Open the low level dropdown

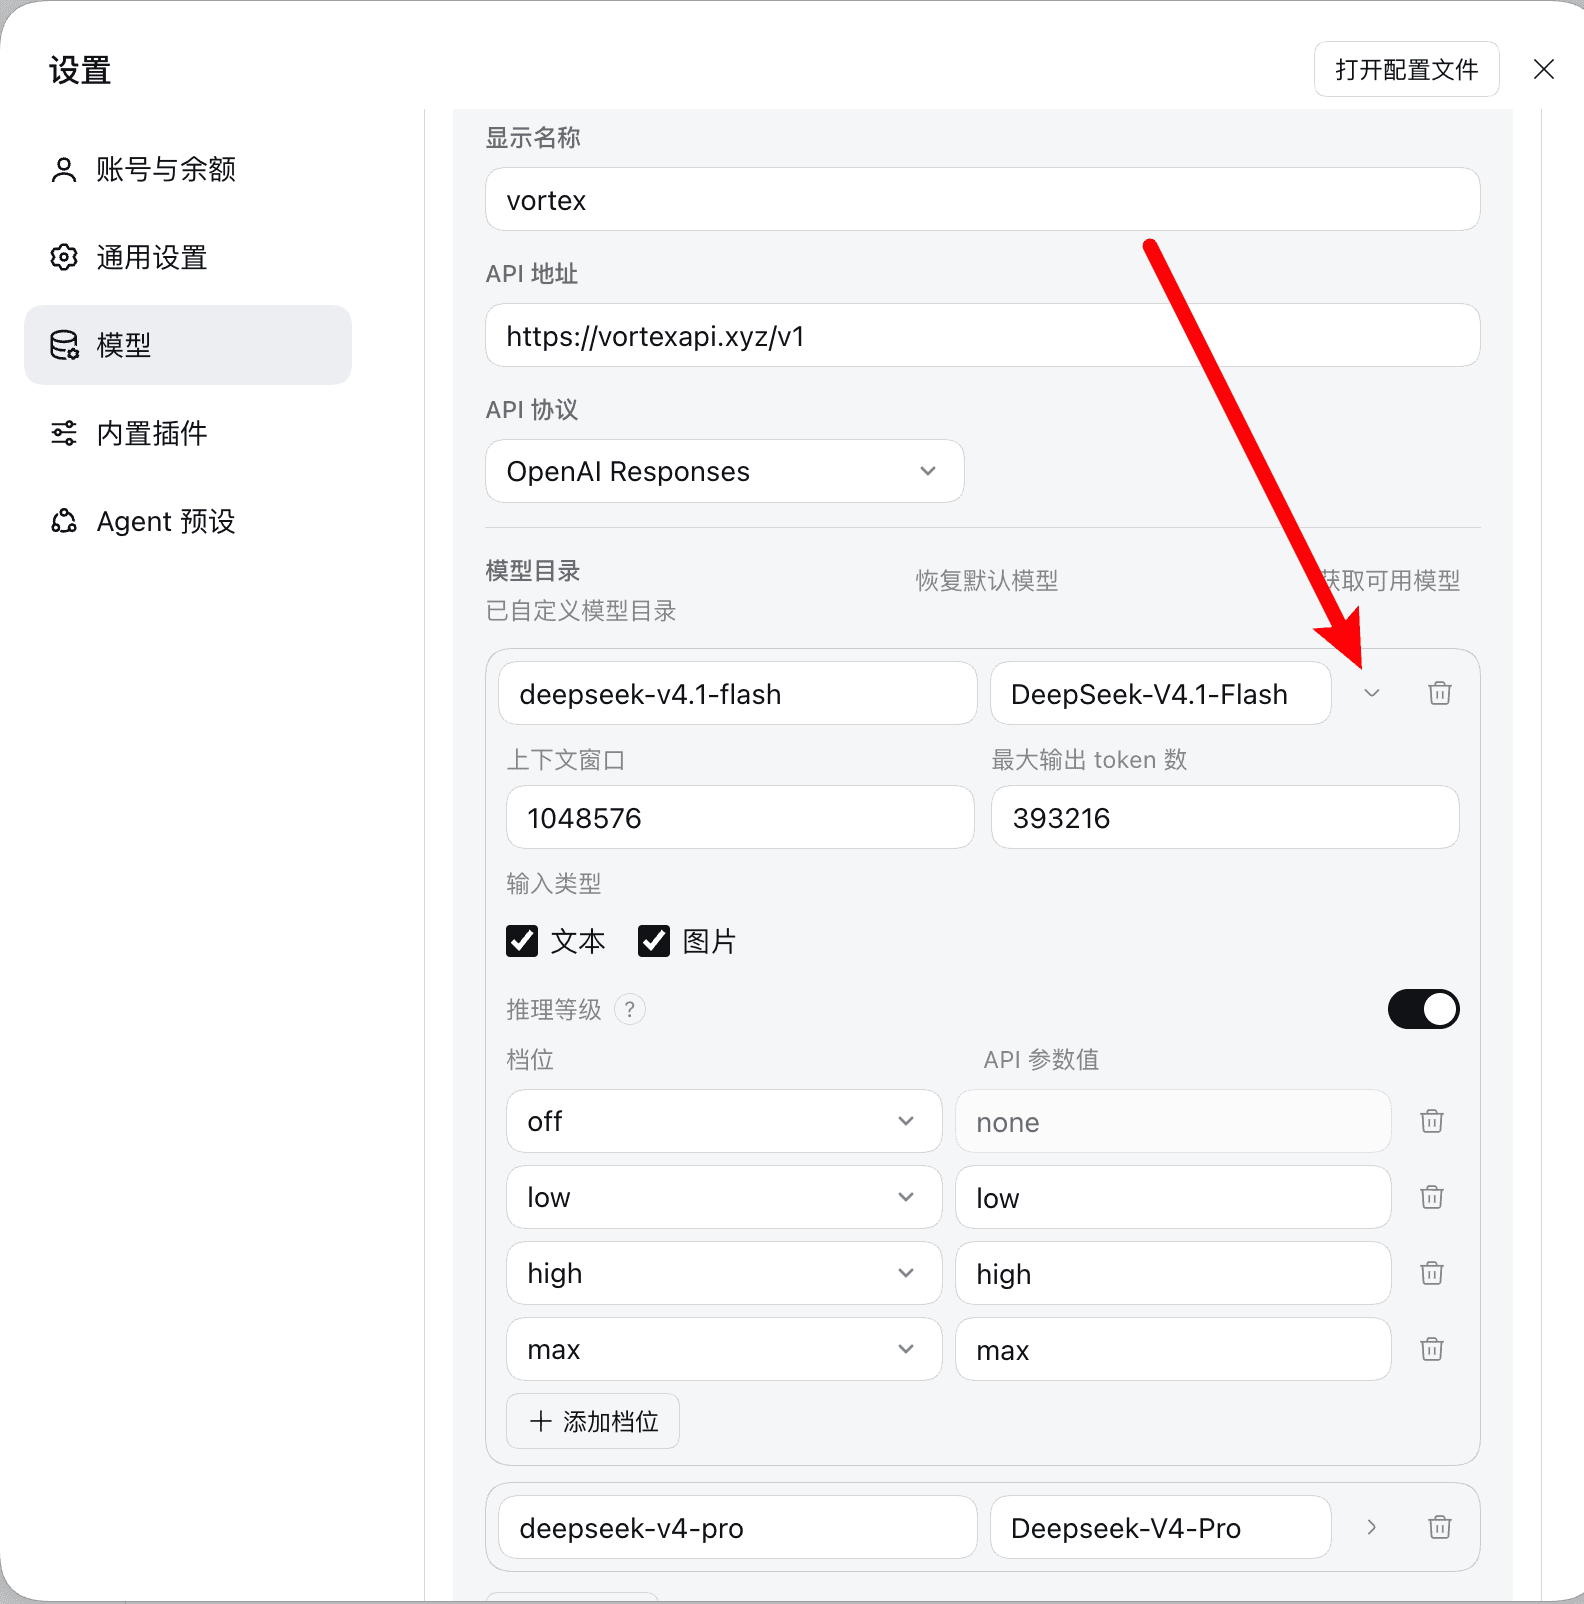[724, 1197]
